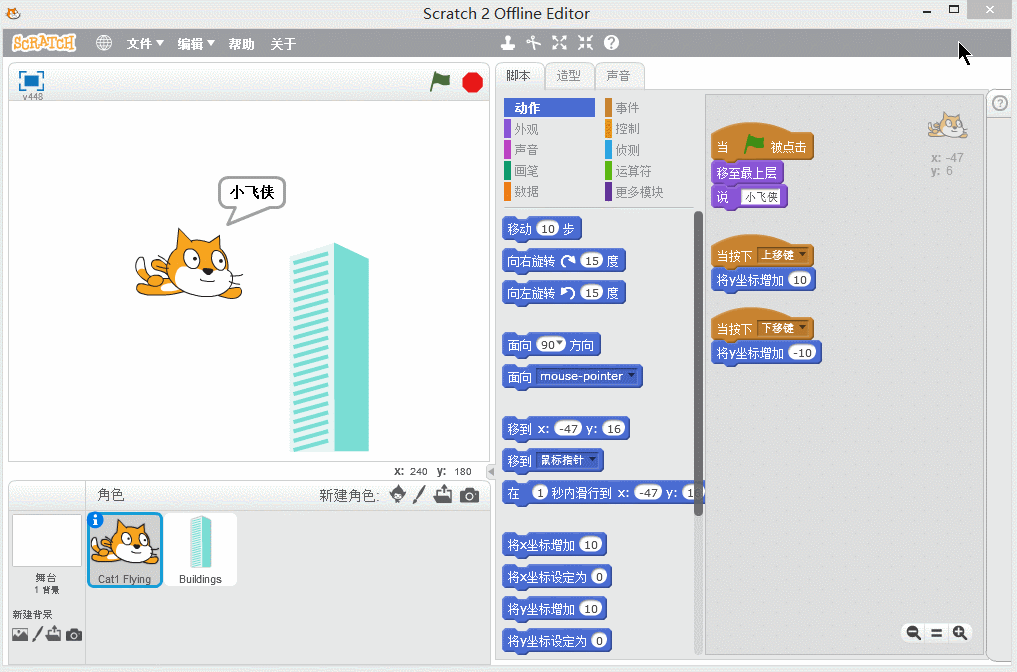Click the teal building on the stage
Image resolution: width=1017 pixels, height=672 pixels.
(329, 347)
